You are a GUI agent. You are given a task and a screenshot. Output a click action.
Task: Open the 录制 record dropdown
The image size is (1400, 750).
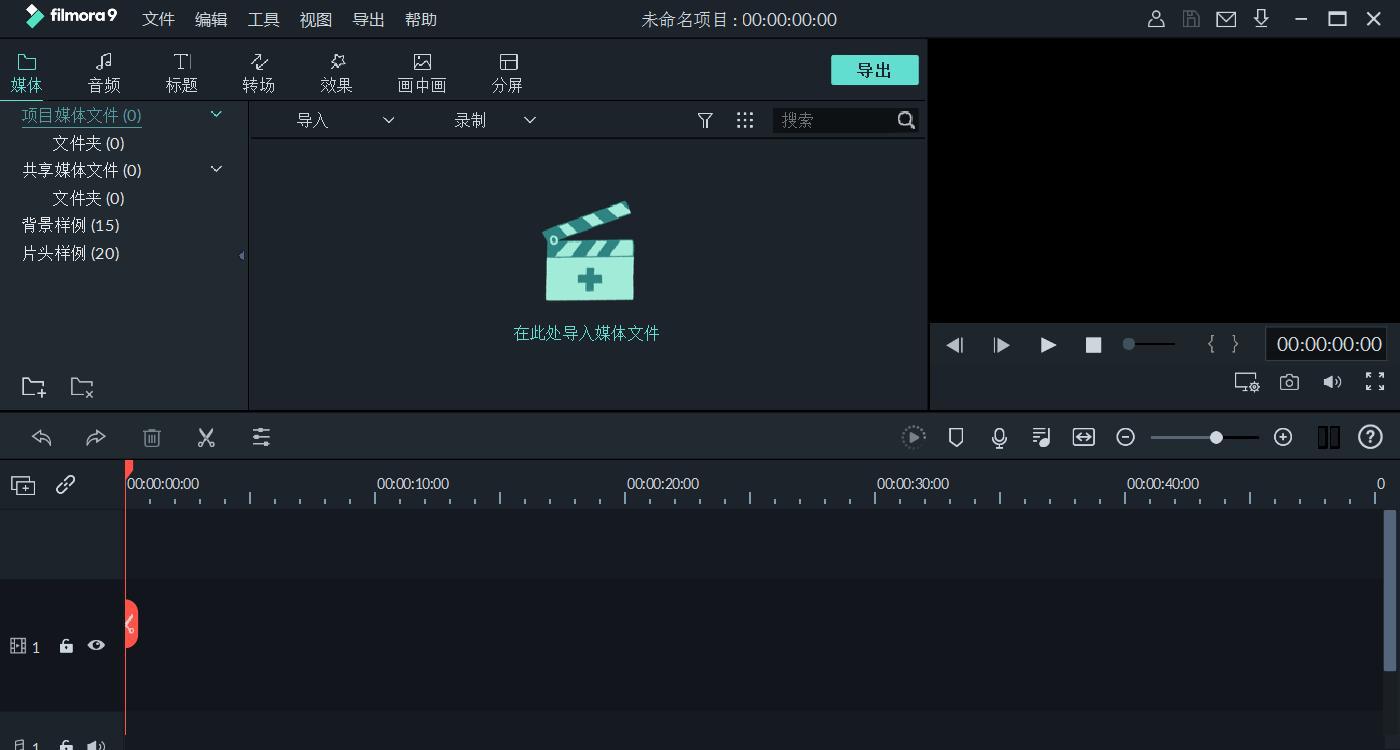529,119
